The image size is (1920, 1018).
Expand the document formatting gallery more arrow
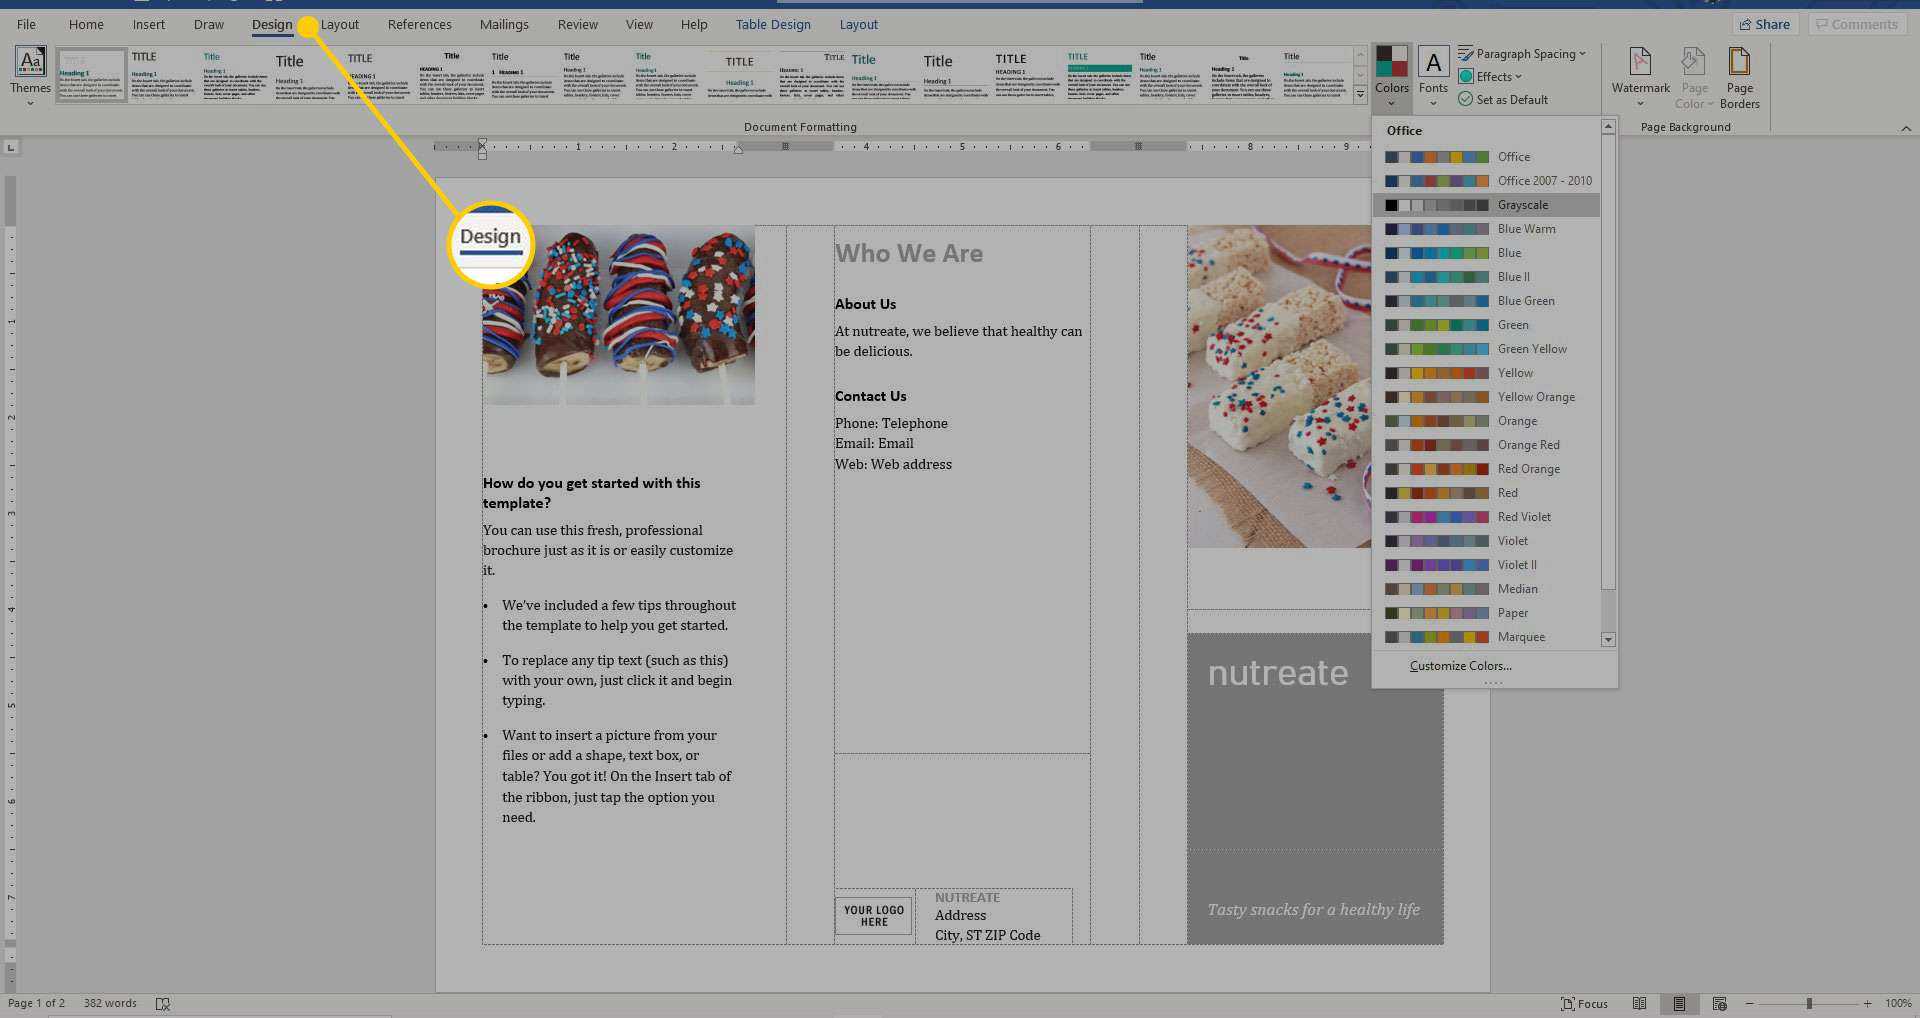pyautogui.click(x=1360, y=95)
